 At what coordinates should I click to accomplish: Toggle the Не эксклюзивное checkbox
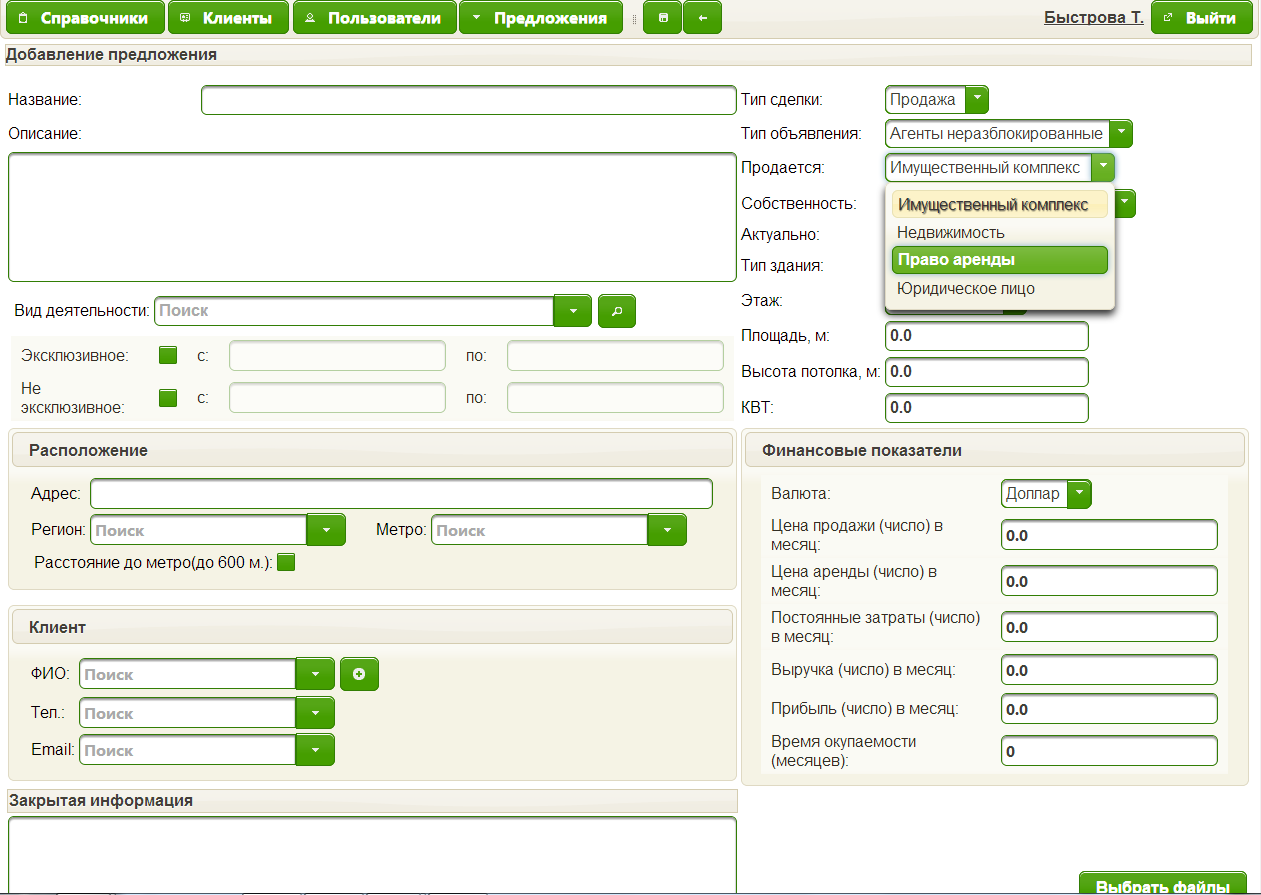pos(168,397)
